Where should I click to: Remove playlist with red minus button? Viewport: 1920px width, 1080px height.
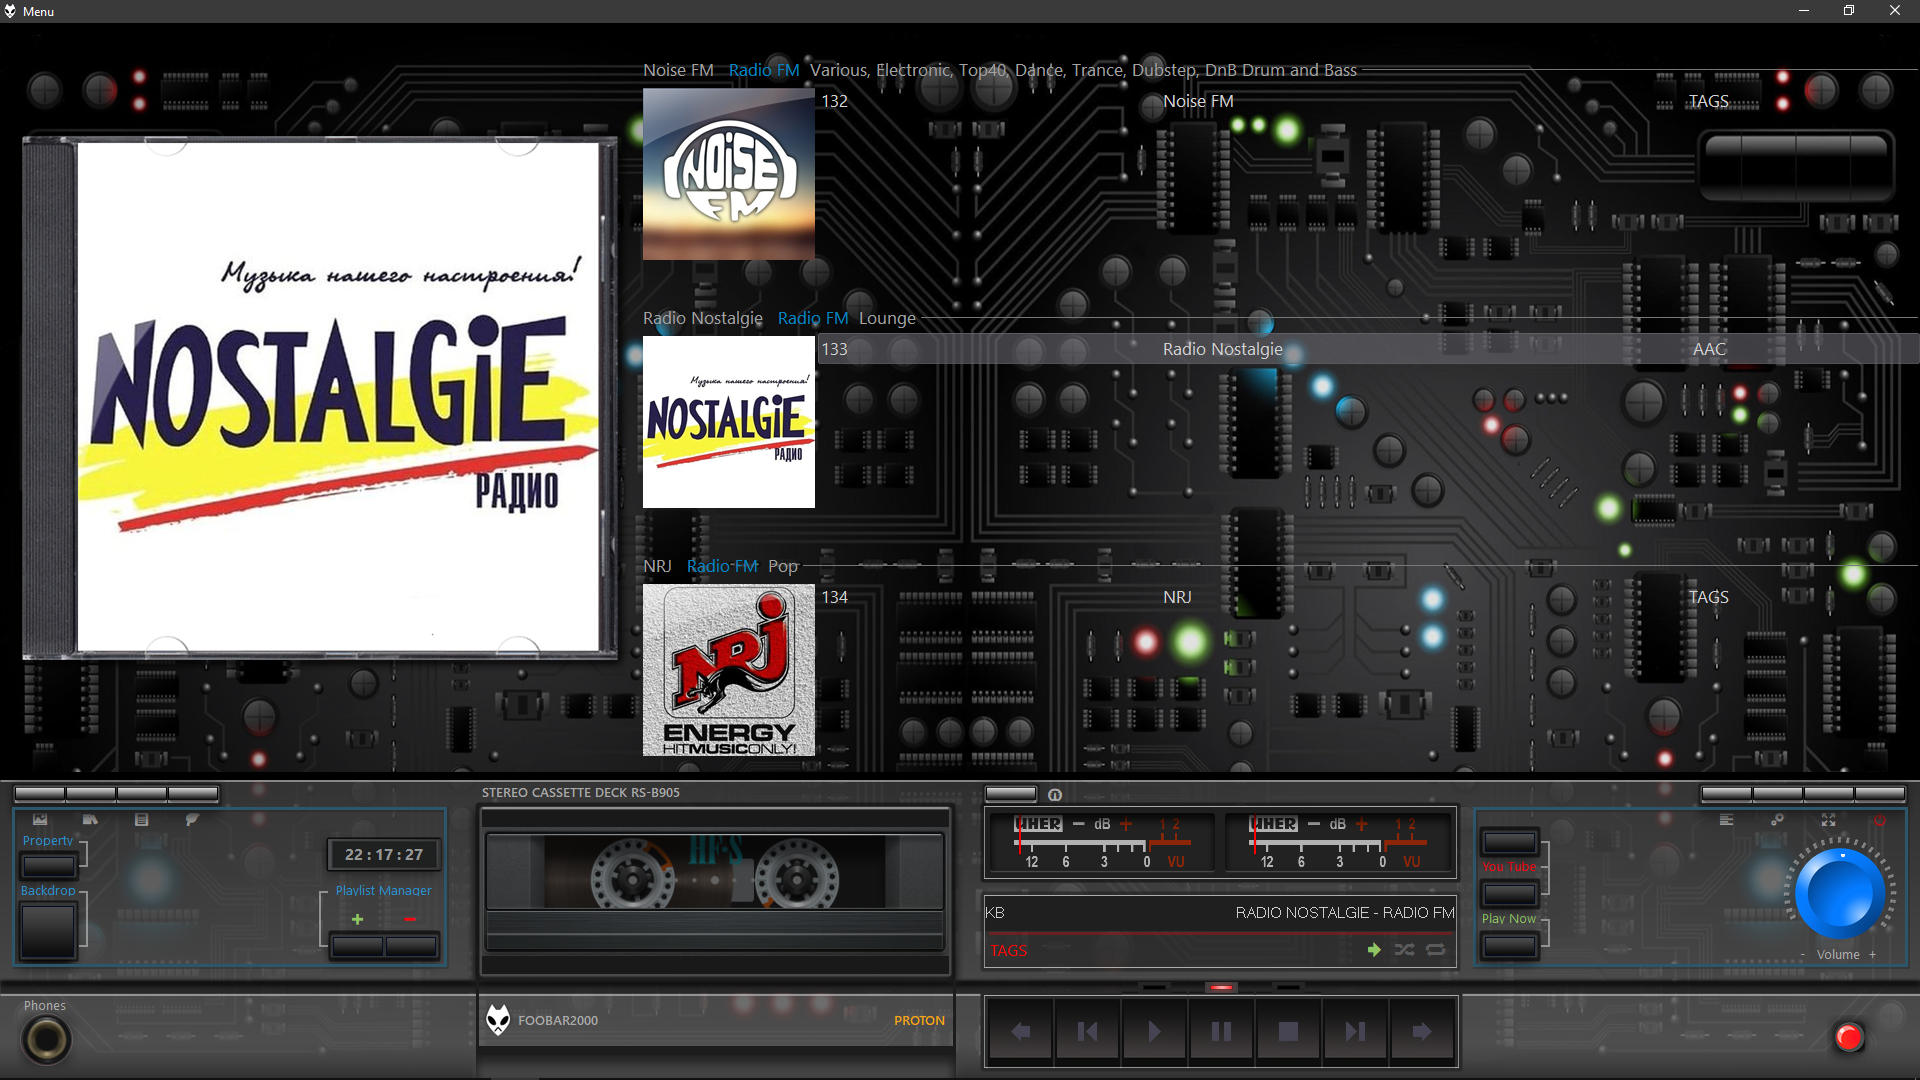click(x=410, y=919)
